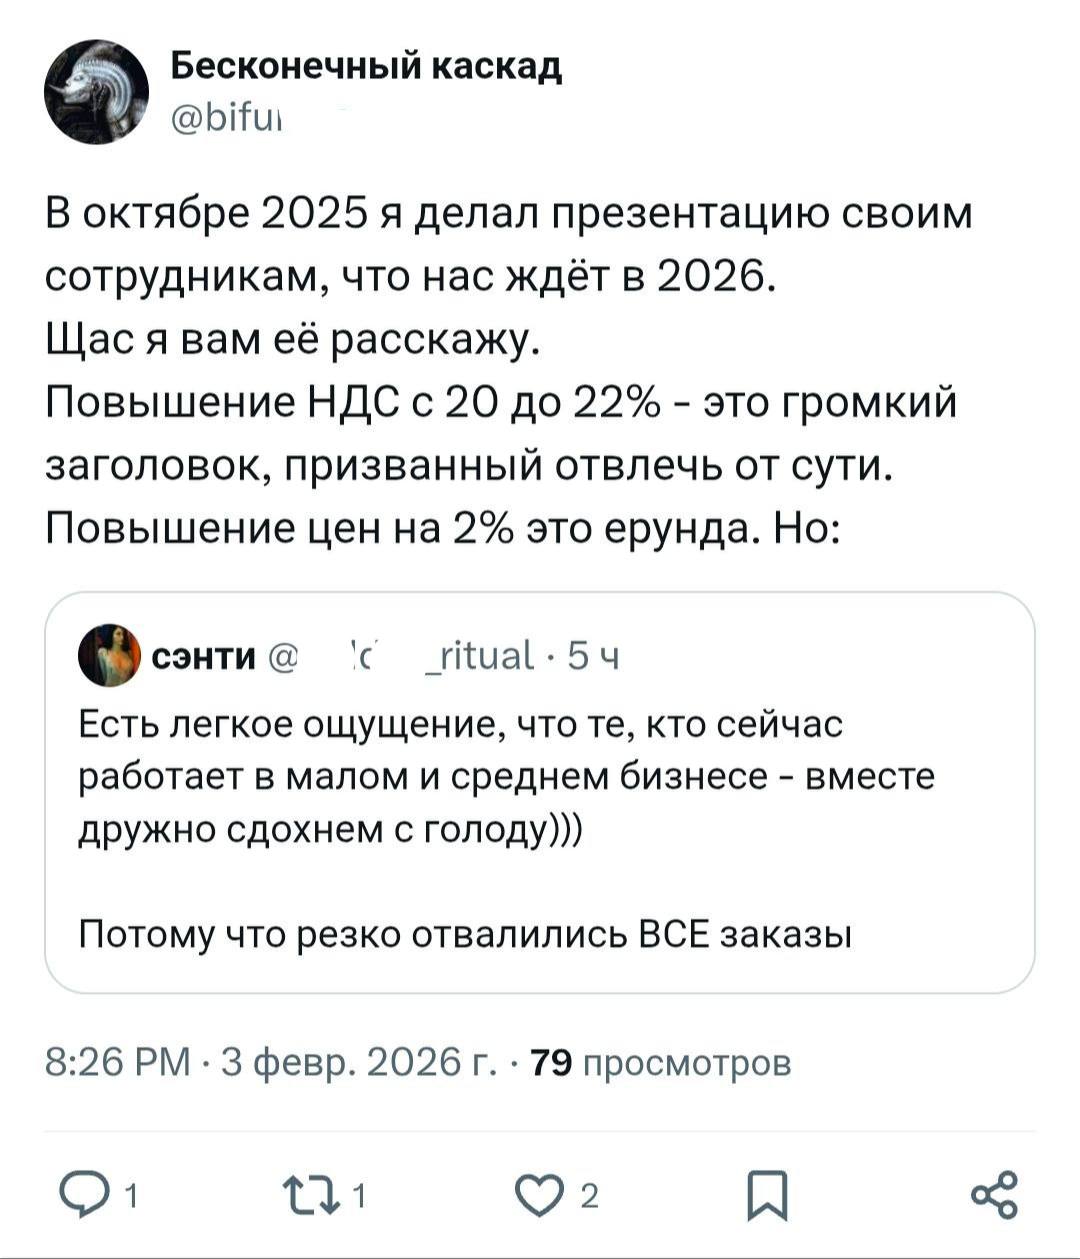Open the Бесконечный каскад profile avatar
This screenshot has width=1080, height=1259.
click(x=96, y=92)
